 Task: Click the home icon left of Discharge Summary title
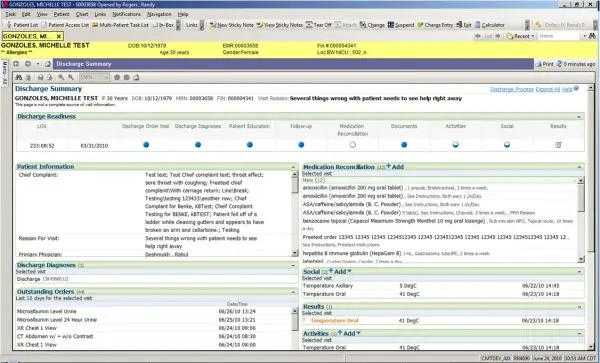[48, 64]
